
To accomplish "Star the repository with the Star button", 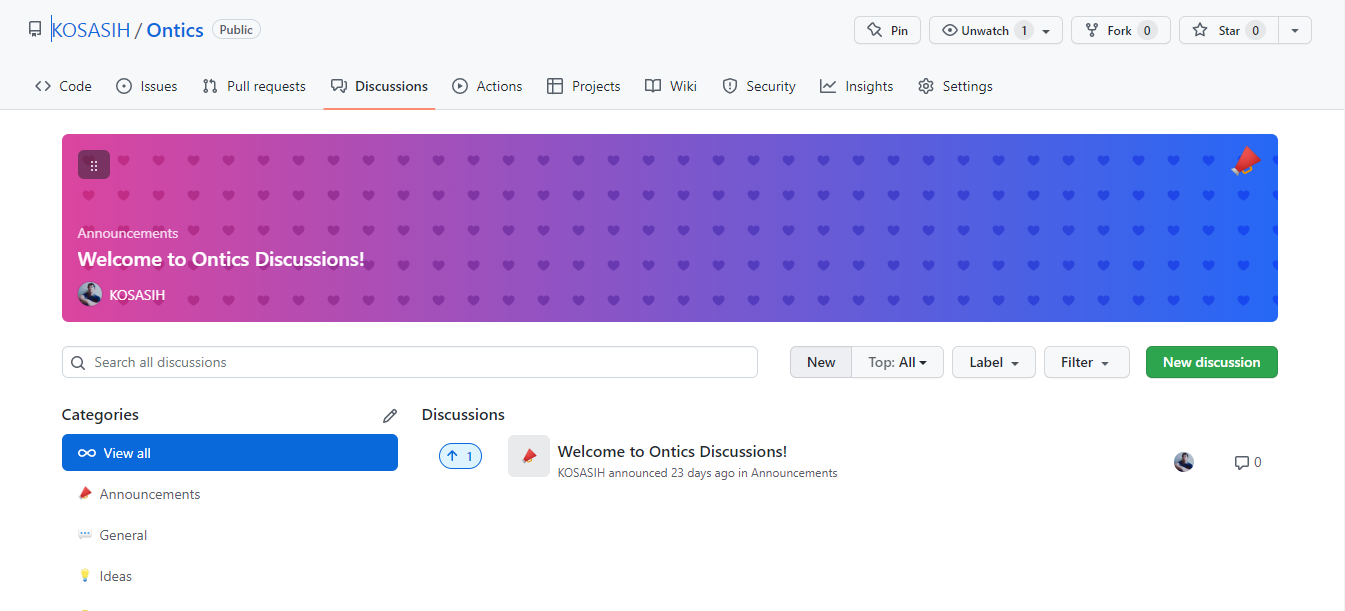I will point(1229,30).
